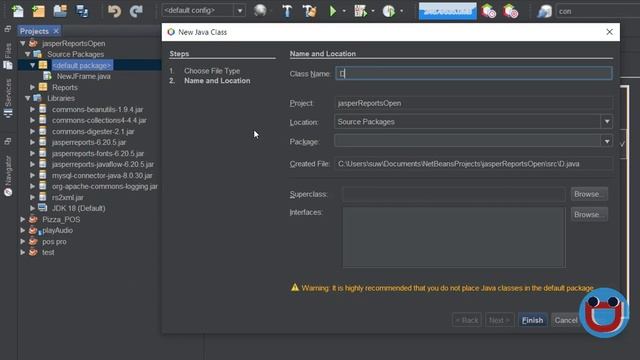The width and height of the screenshot is (640, 360).
Task: Click the rs2xml.jar jar icon
Action: [43, 197]
